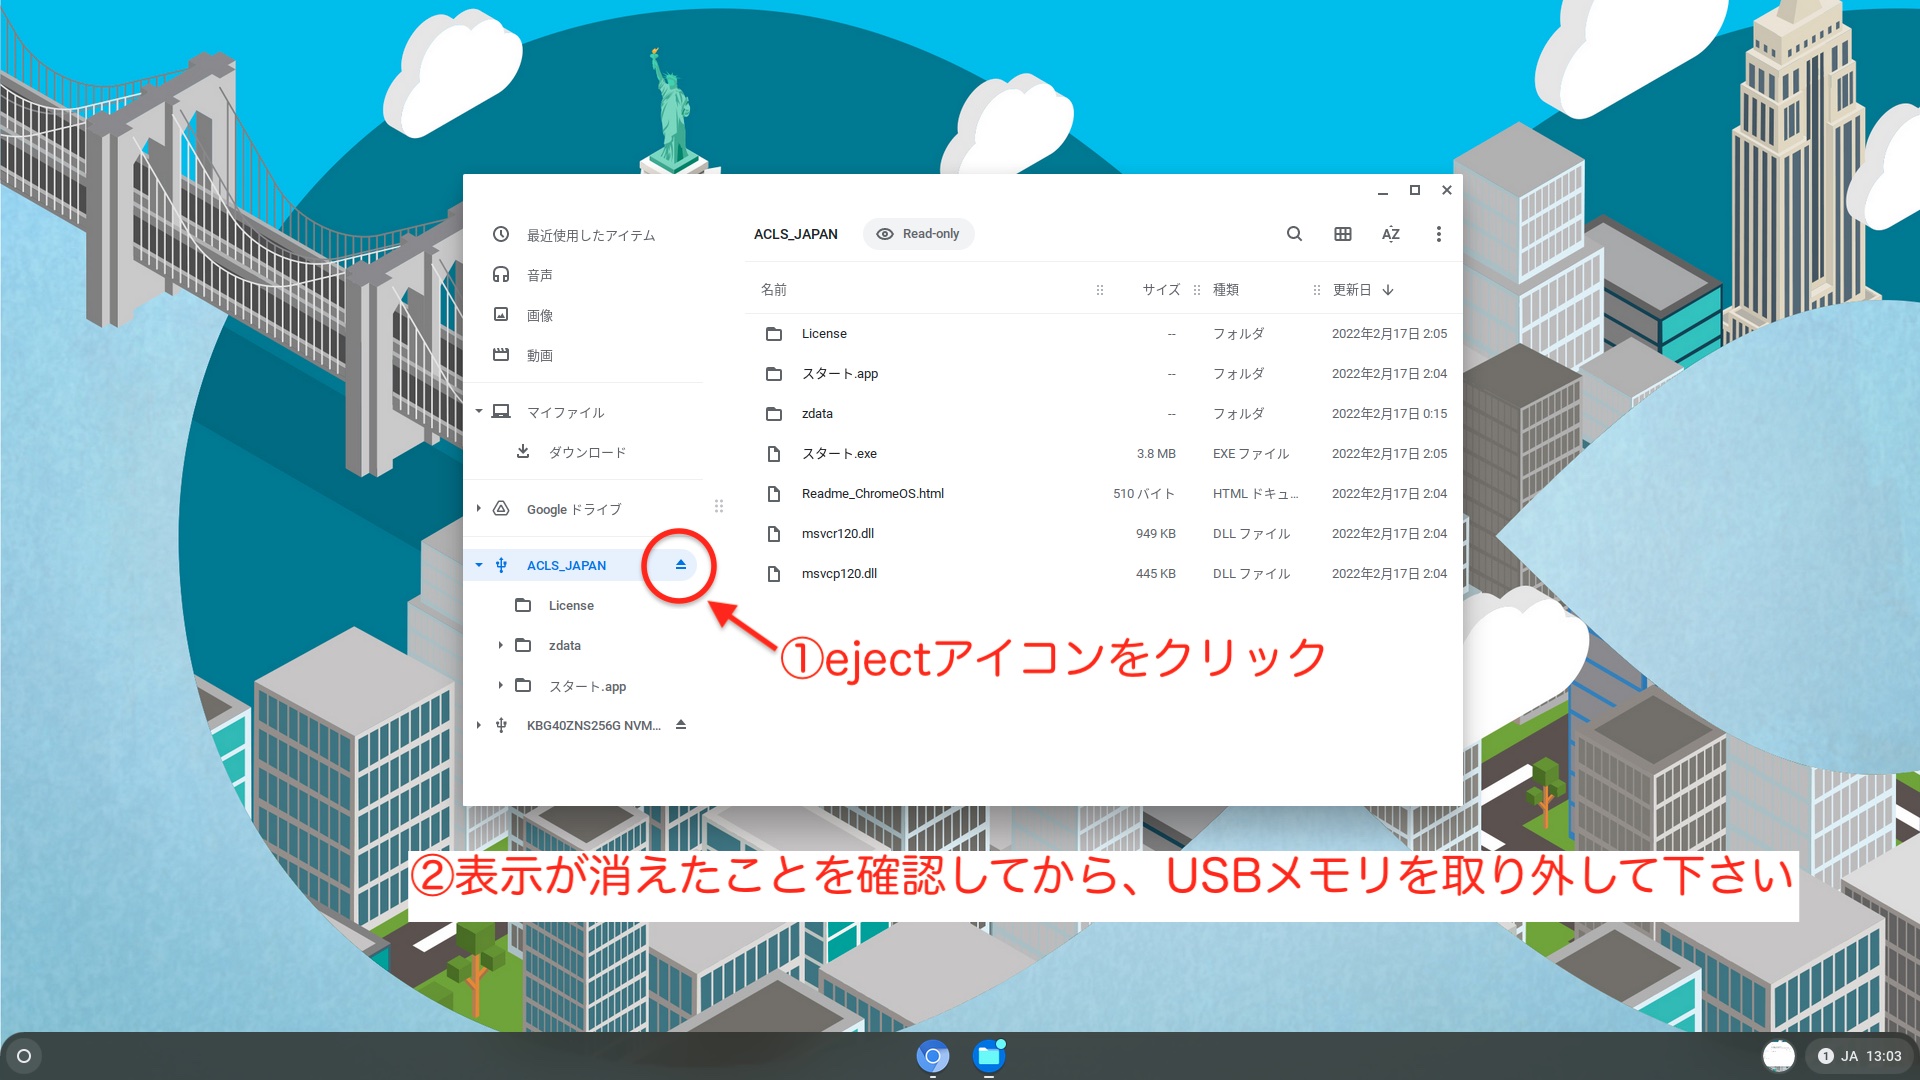Open the Downloads (ダウンロード) folder
The height and width of the screenshot is (1080, 1920).
pyautogui.click(x=584, y=452)
